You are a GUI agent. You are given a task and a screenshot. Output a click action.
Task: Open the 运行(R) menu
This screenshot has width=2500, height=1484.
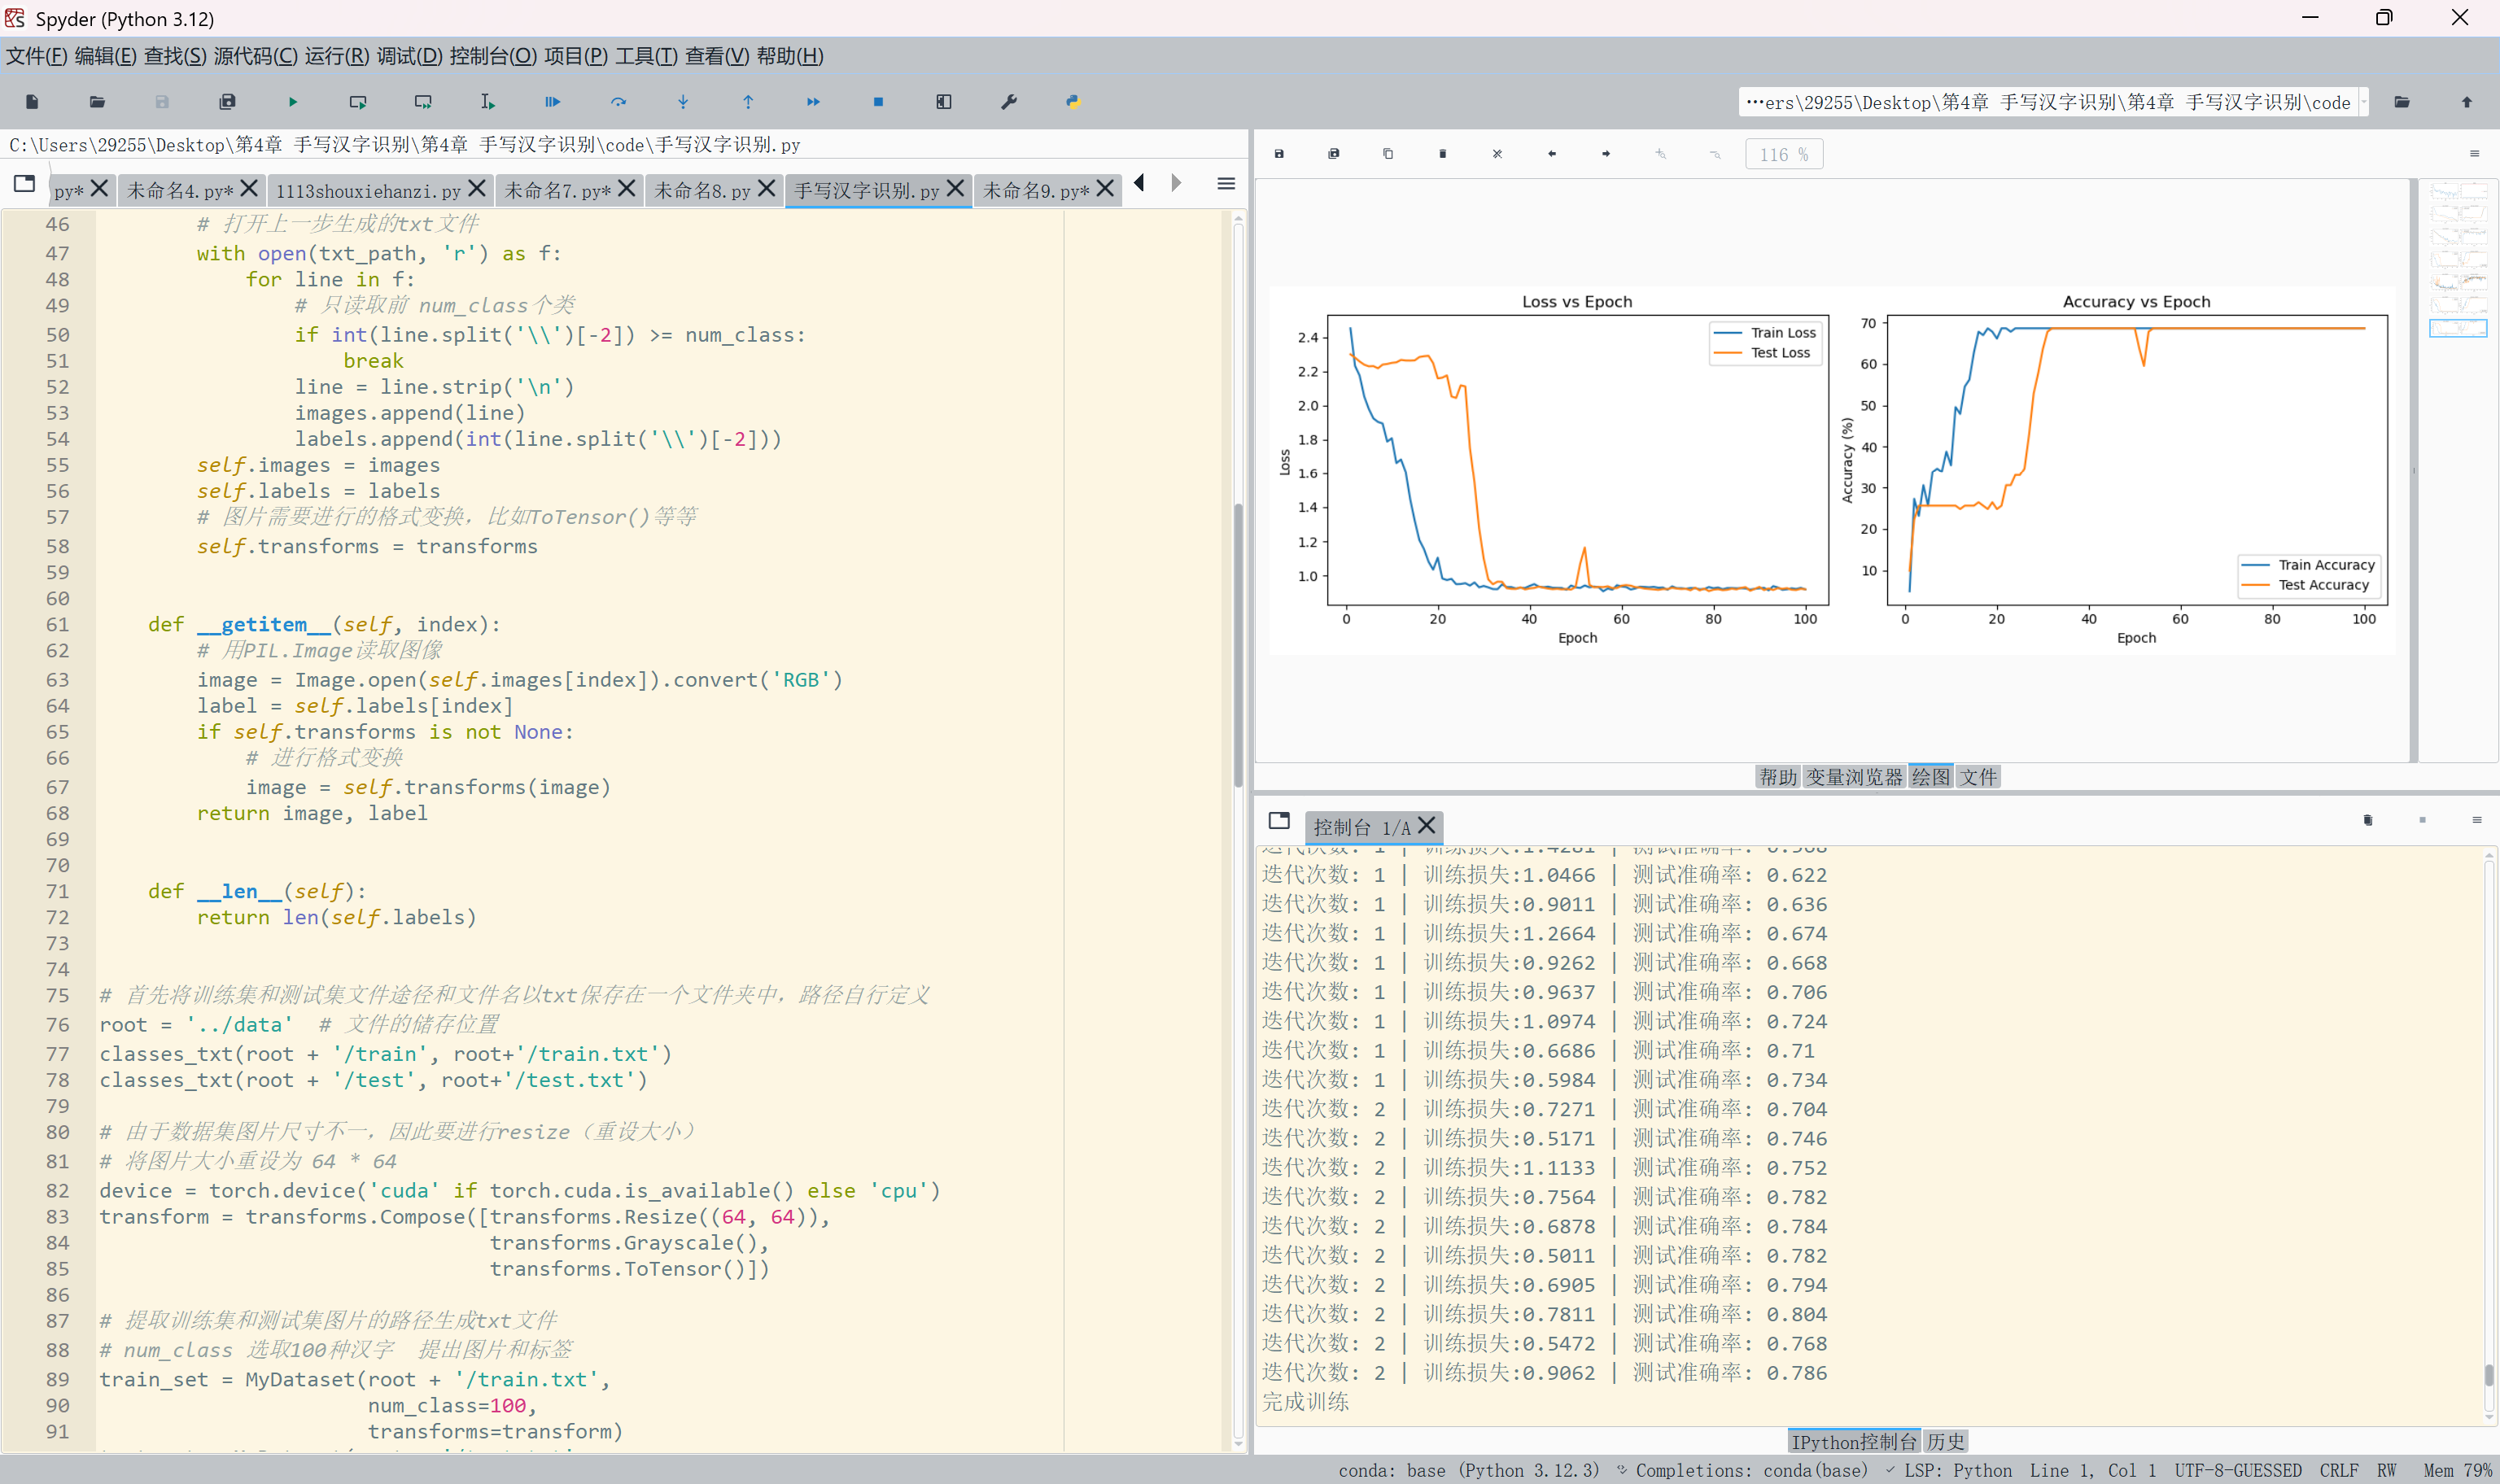click(336, 56)
